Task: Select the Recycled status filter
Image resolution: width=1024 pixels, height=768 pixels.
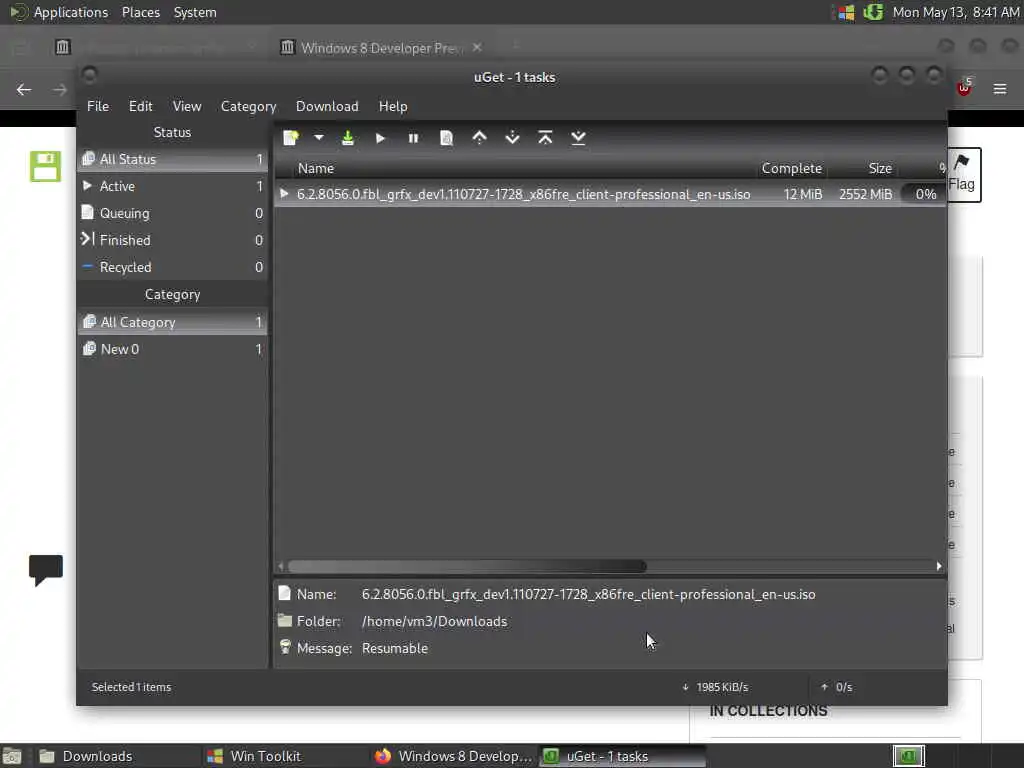Action: [172, 267]
